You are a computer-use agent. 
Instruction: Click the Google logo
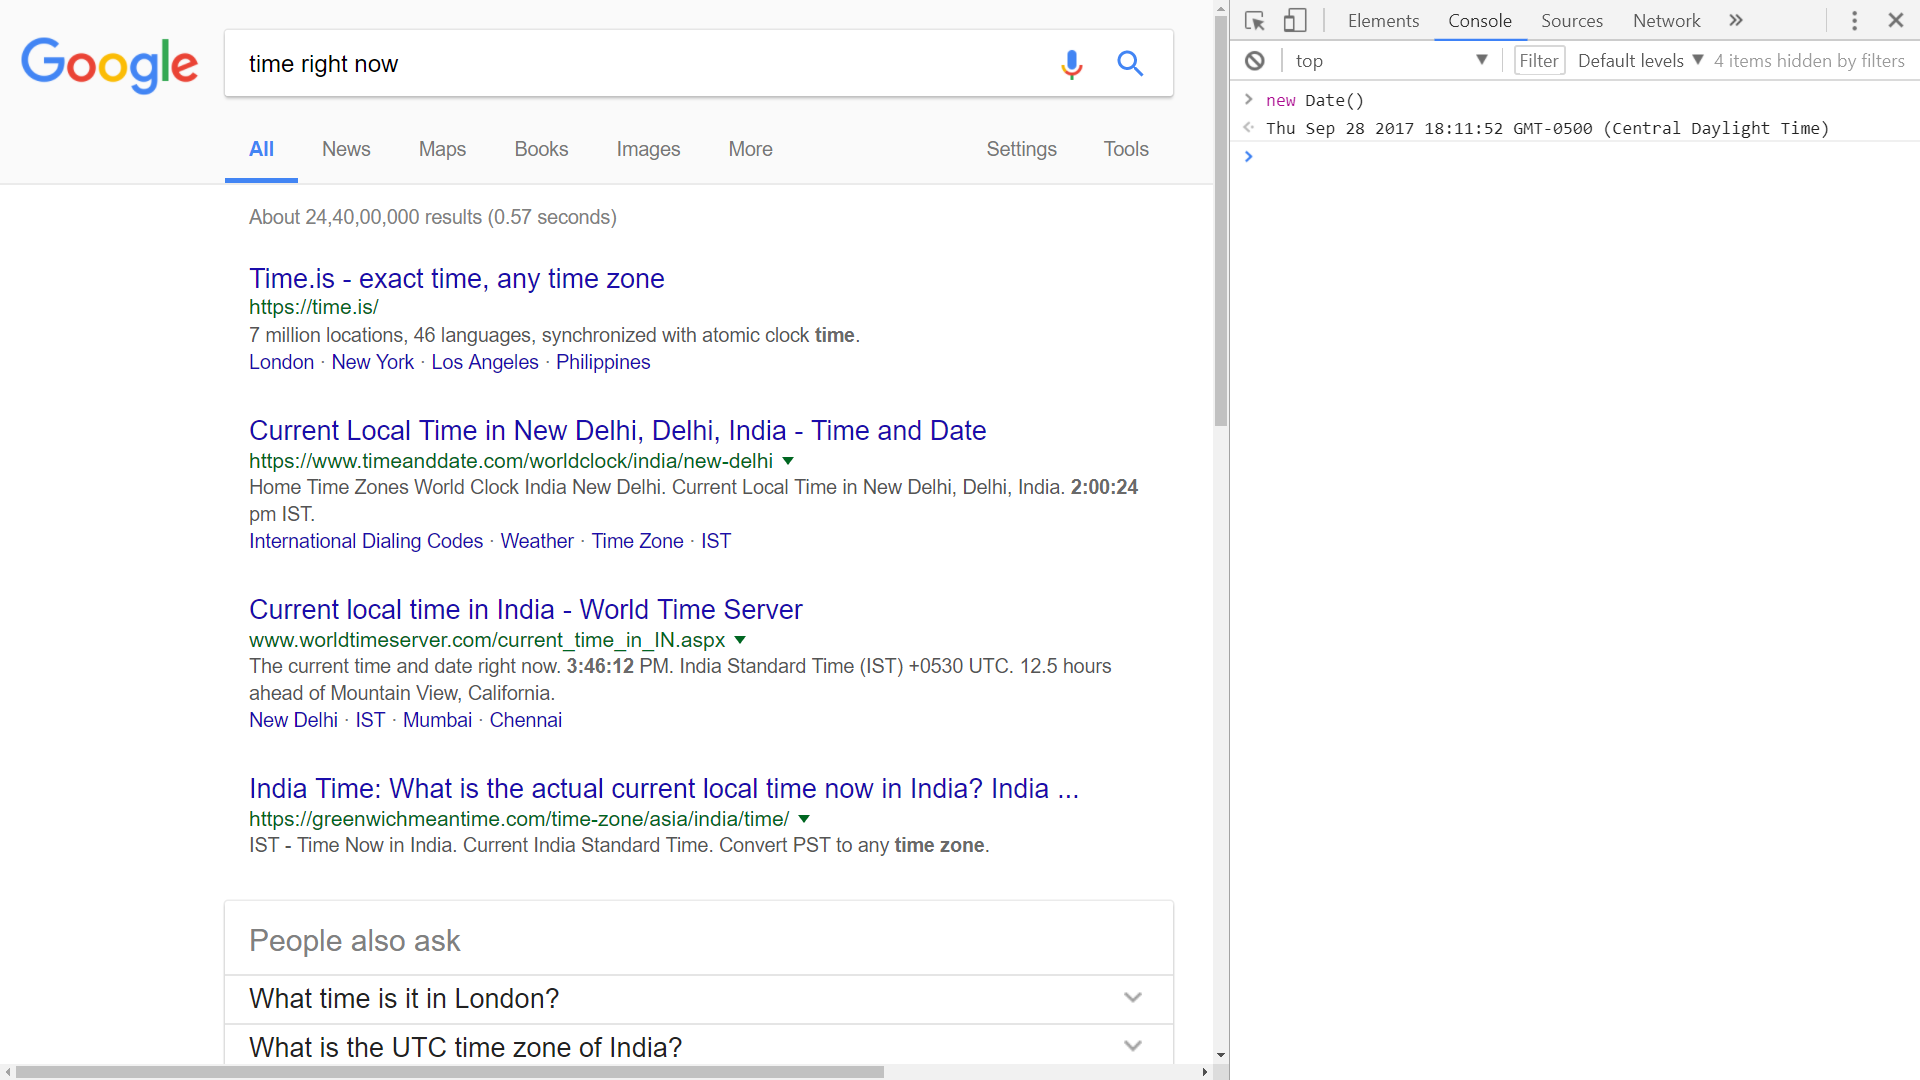[110, 65]
